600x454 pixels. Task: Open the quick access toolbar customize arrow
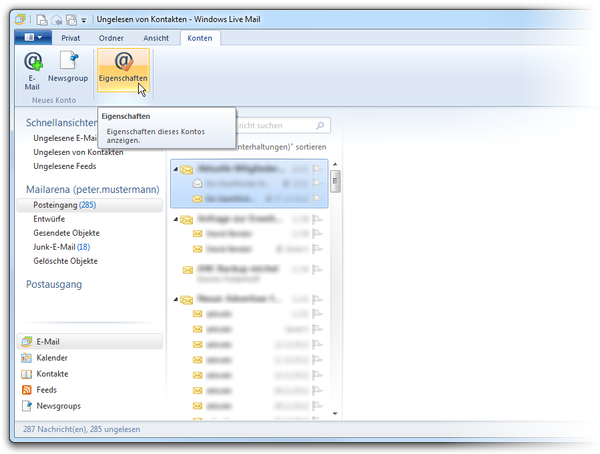click(x=83, y=20)
